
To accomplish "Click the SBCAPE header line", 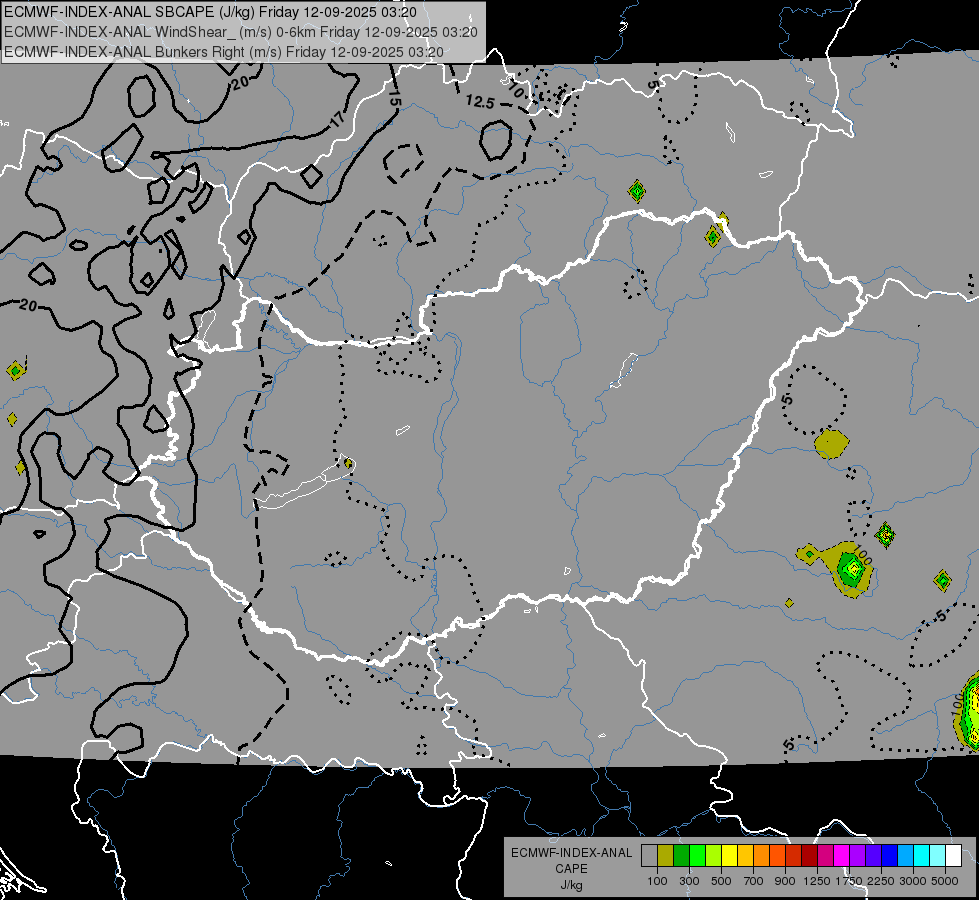I will pos(210,12).
